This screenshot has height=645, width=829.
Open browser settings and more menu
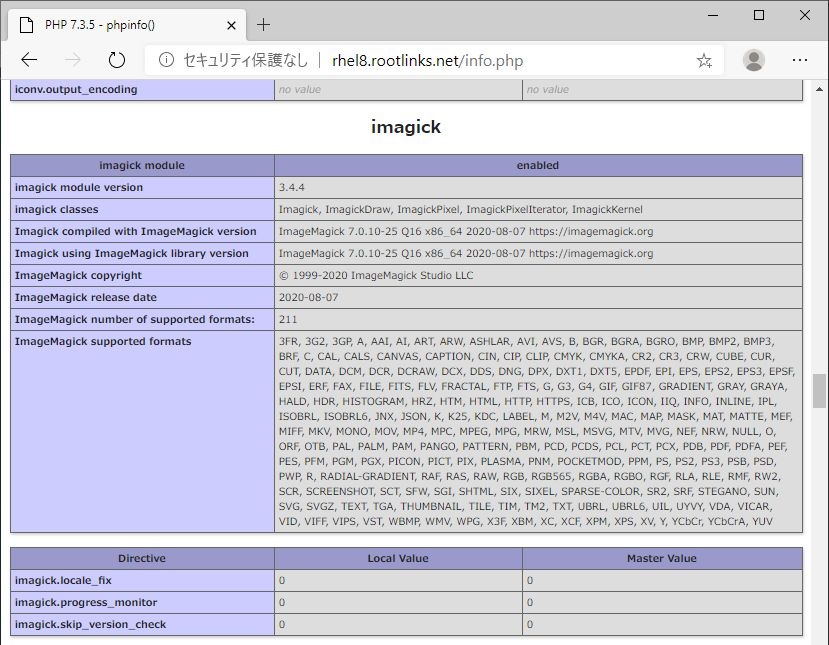pos(799,60)
